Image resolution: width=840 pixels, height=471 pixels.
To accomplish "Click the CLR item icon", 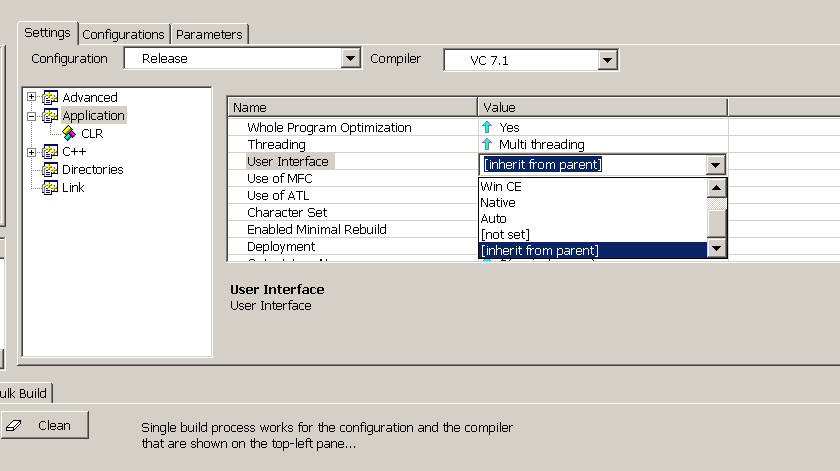I will tap(69, 133).
